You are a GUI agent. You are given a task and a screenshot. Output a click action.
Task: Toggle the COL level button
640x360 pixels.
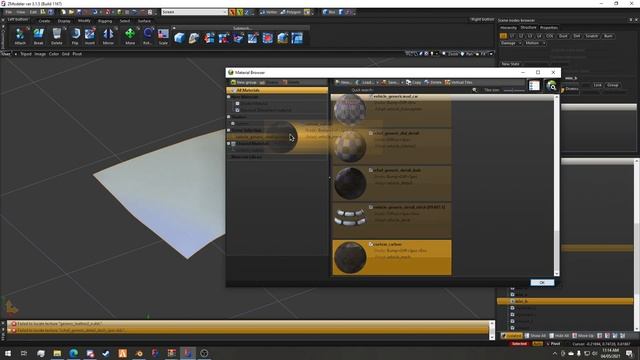[x=549, y=36]
